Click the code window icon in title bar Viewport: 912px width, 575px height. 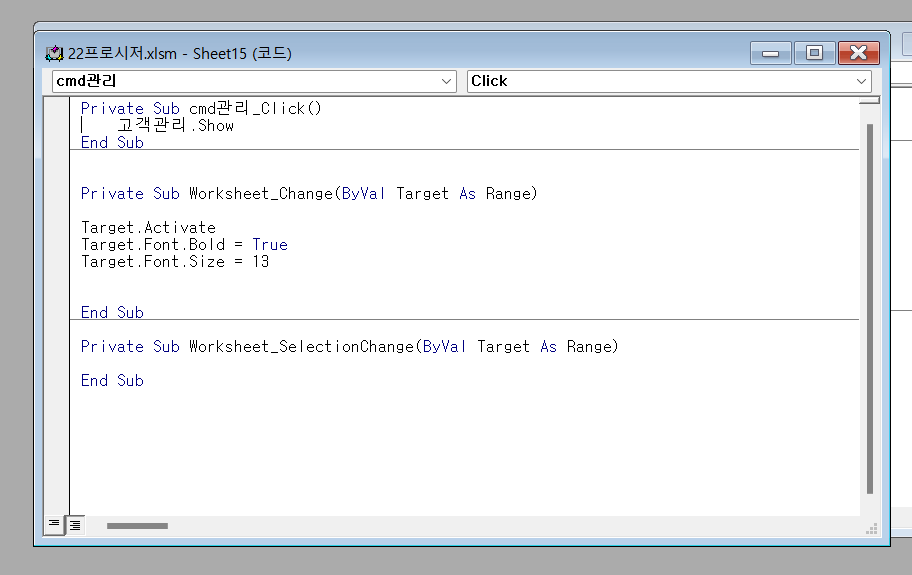[x=54, y=54]
